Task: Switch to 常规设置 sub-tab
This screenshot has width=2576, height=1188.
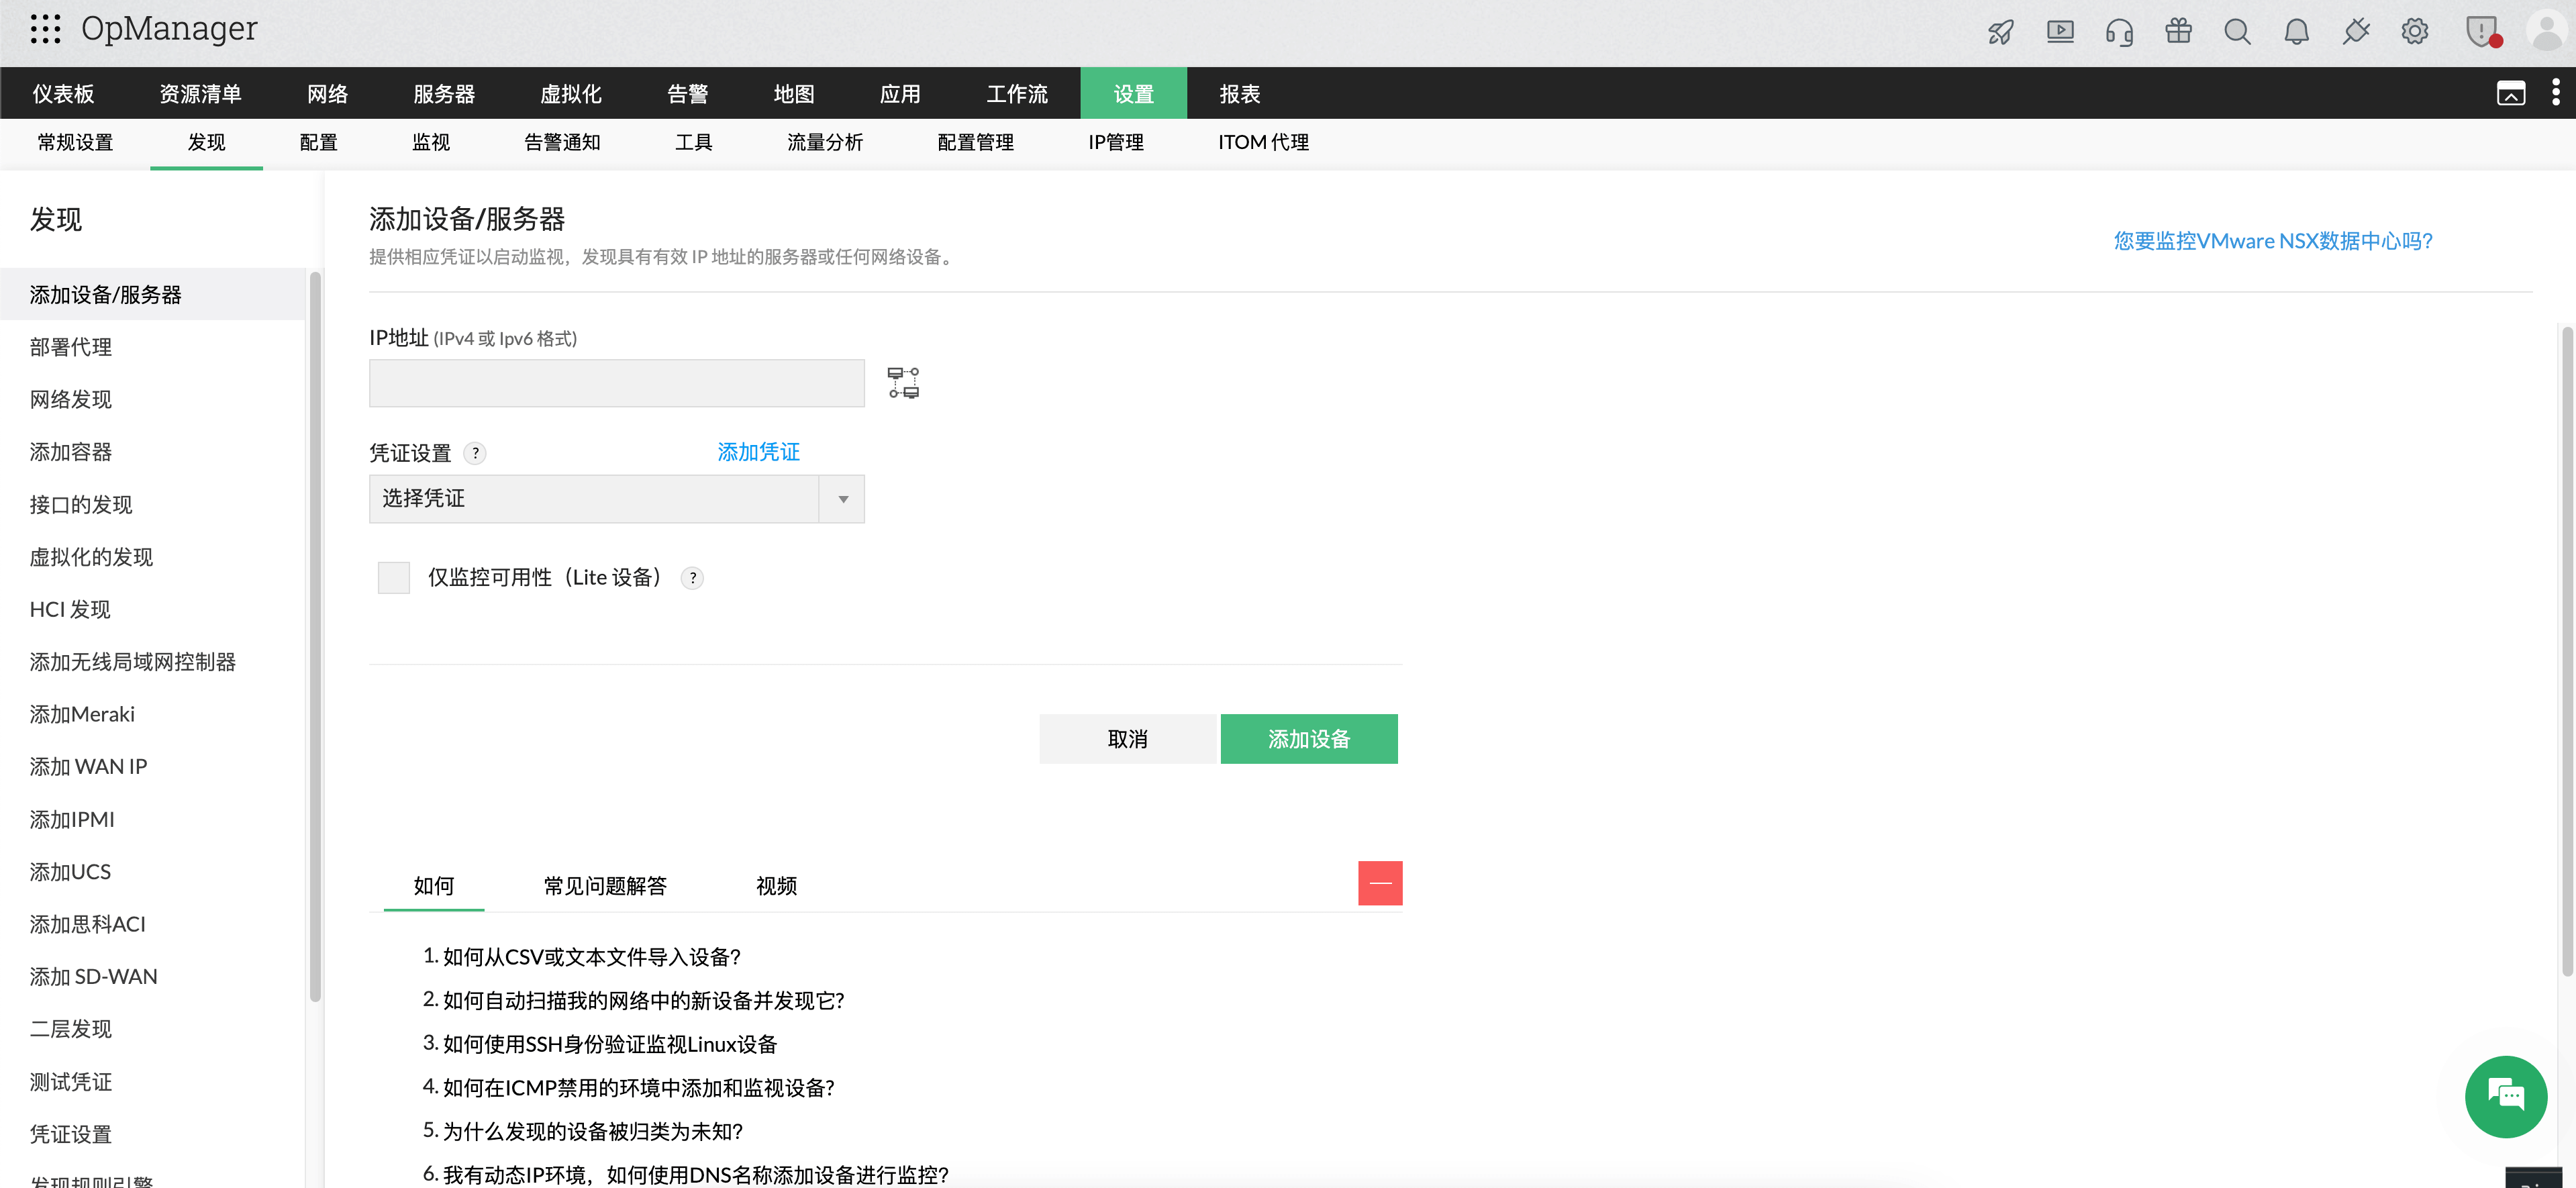Action: click(75, 142)
